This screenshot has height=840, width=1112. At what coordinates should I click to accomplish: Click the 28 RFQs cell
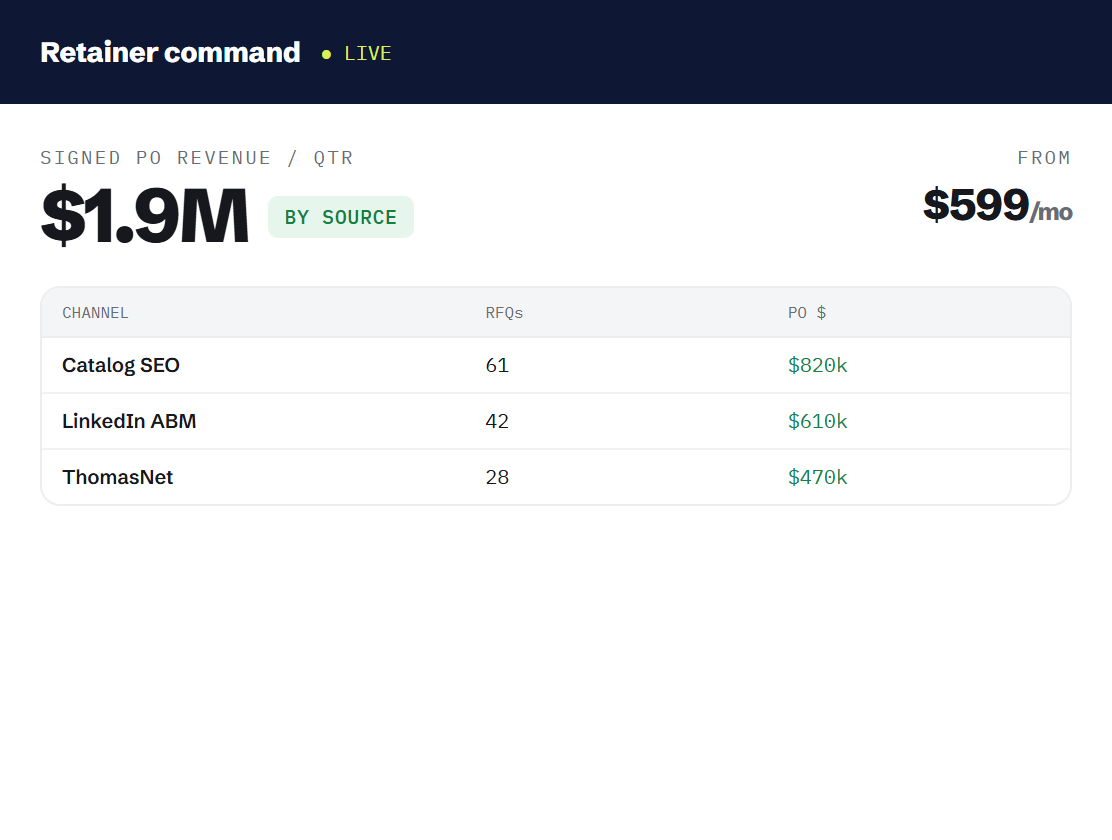tap(497, 477)
